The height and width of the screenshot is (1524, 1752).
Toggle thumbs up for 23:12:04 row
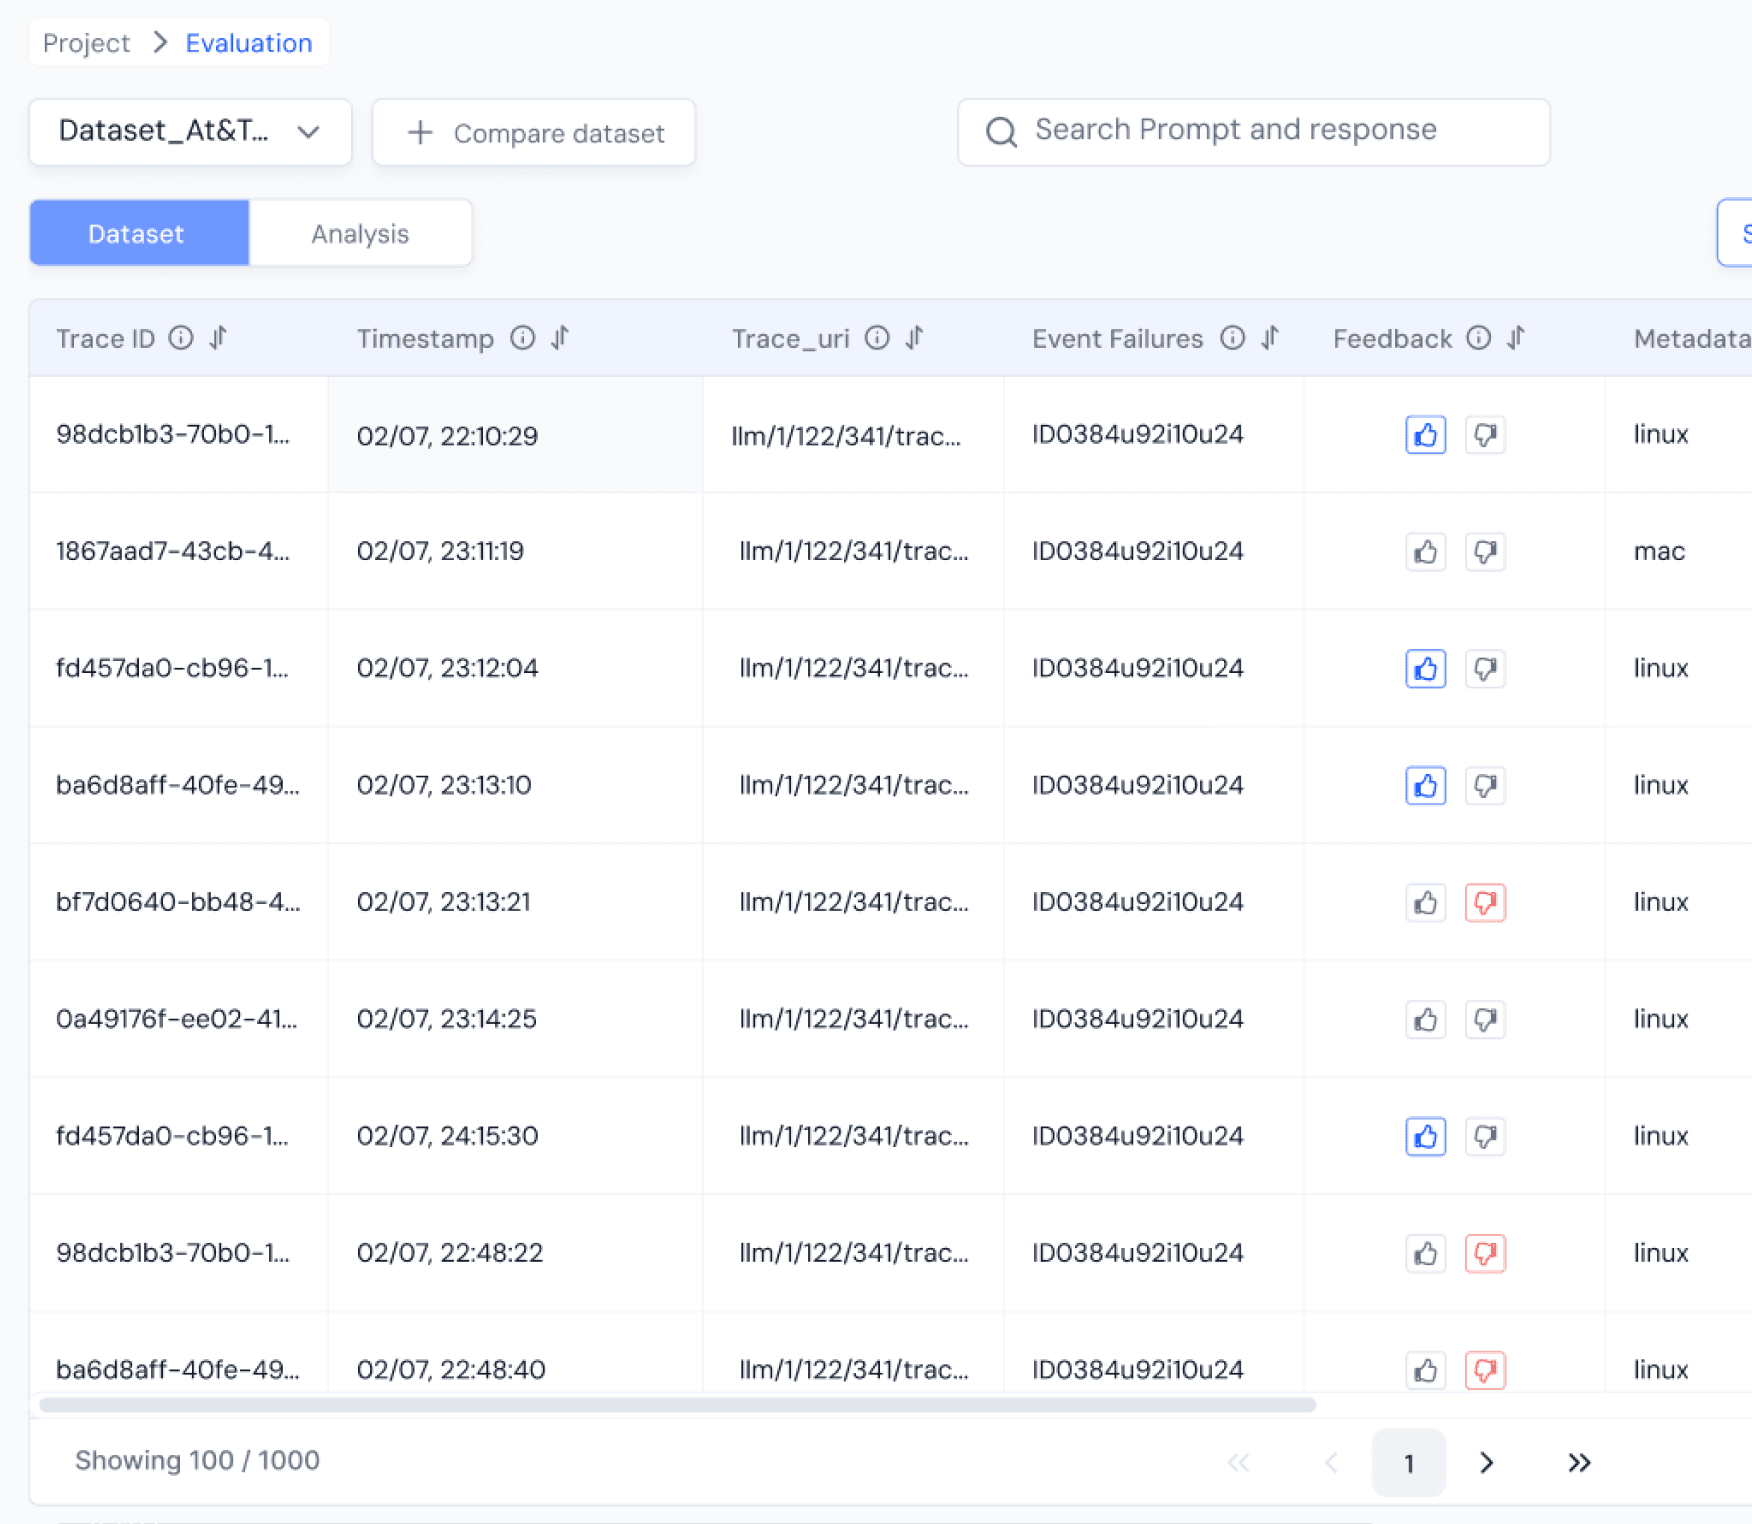coord(1425,668)
